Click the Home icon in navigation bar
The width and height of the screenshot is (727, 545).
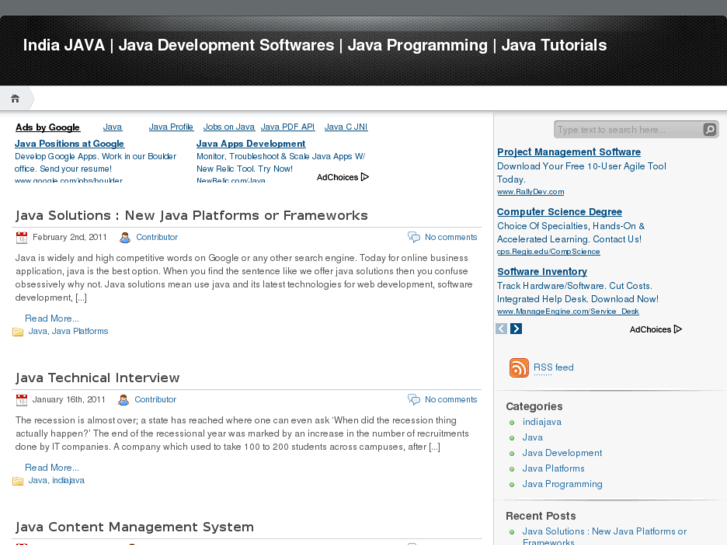point(15,98)
